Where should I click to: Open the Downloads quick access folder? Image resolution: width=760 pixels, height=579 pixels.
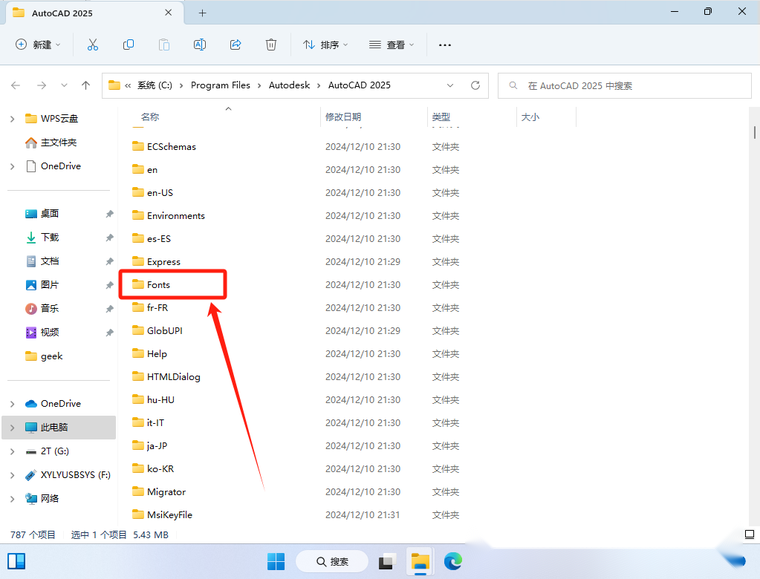(x=49, y=237)
